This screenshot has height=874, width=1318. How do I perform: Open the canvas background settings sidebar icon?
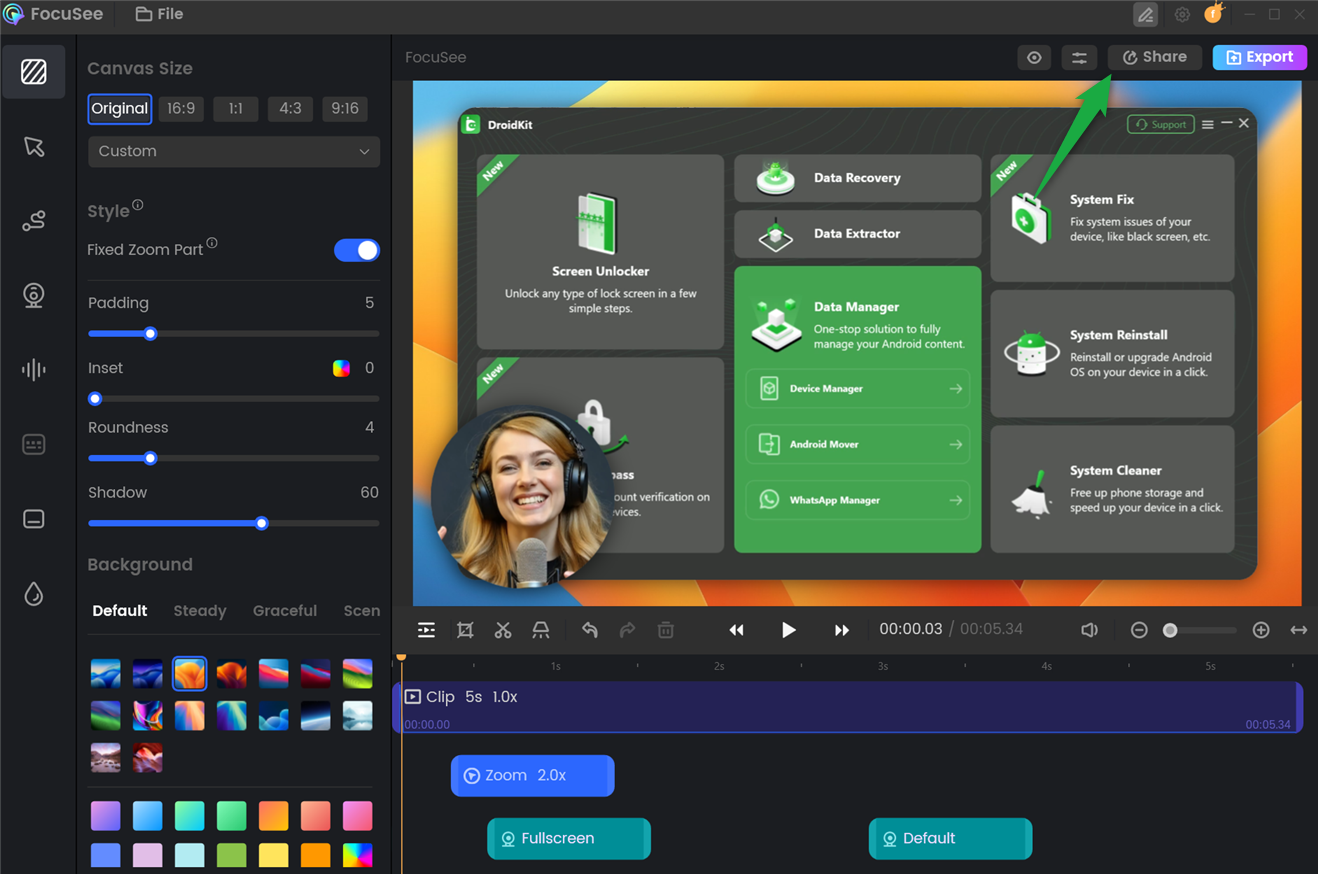34,71
